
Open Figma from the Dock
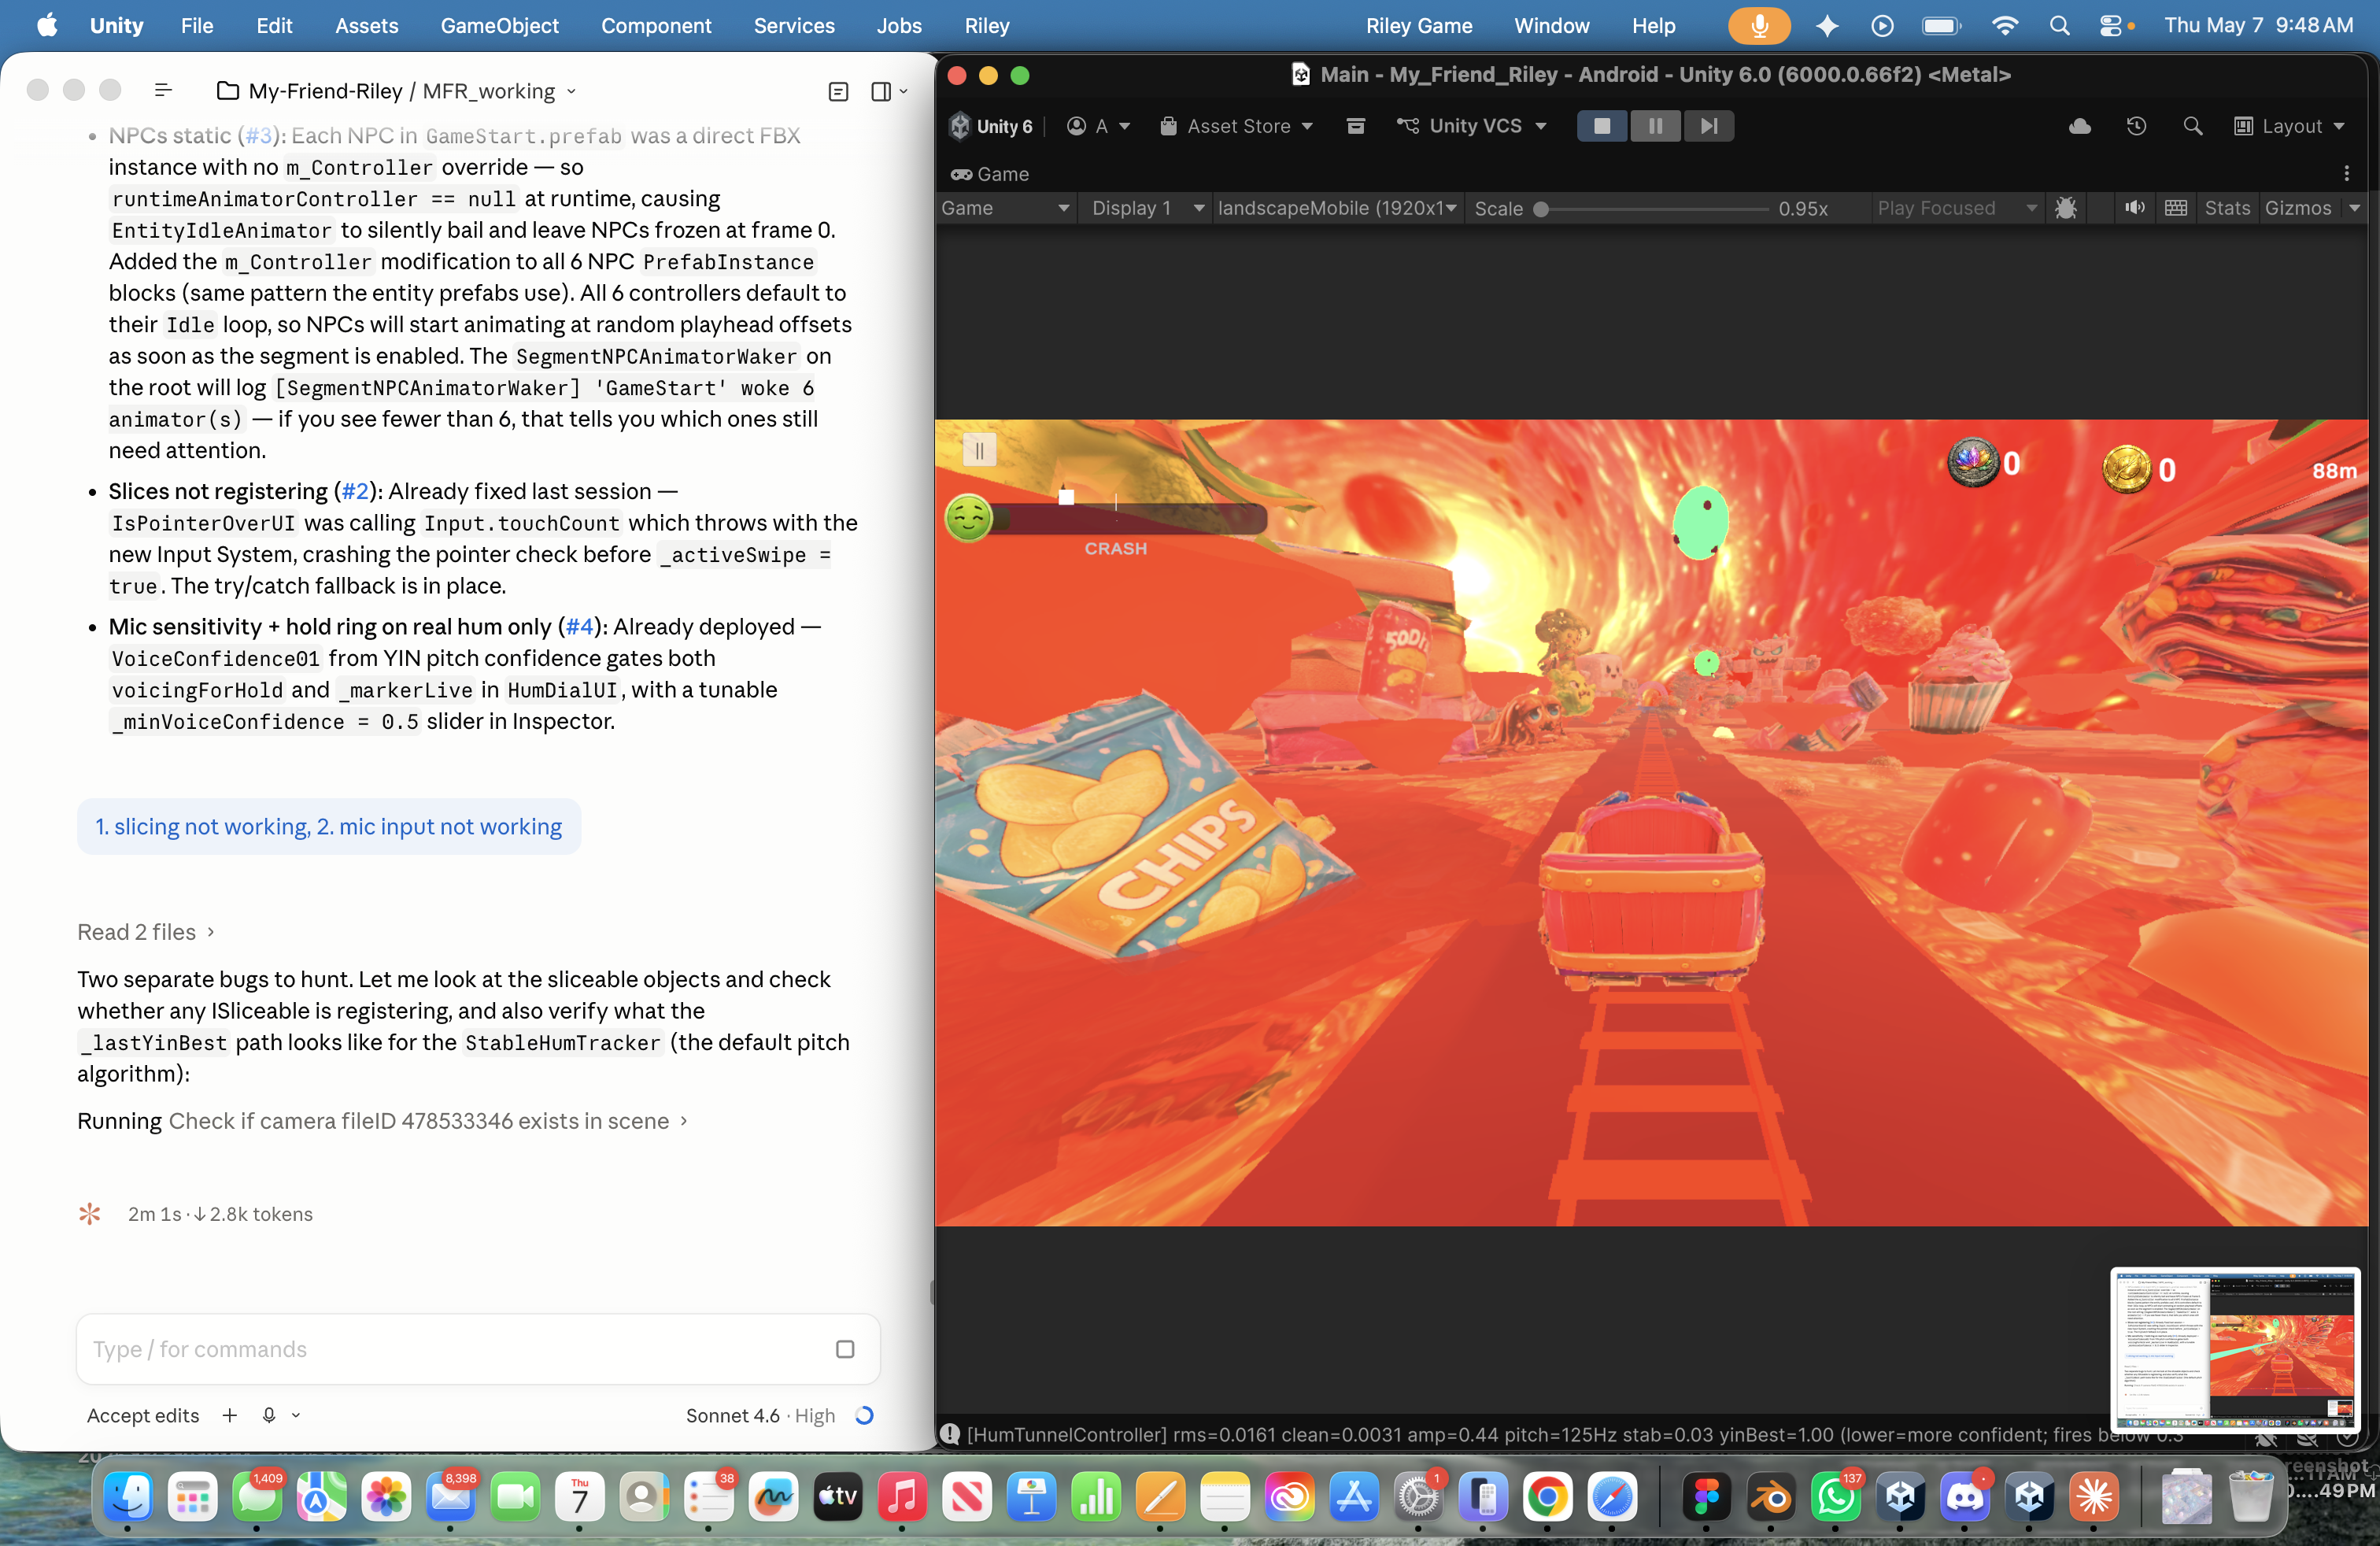click(x=1706, y=1497)
